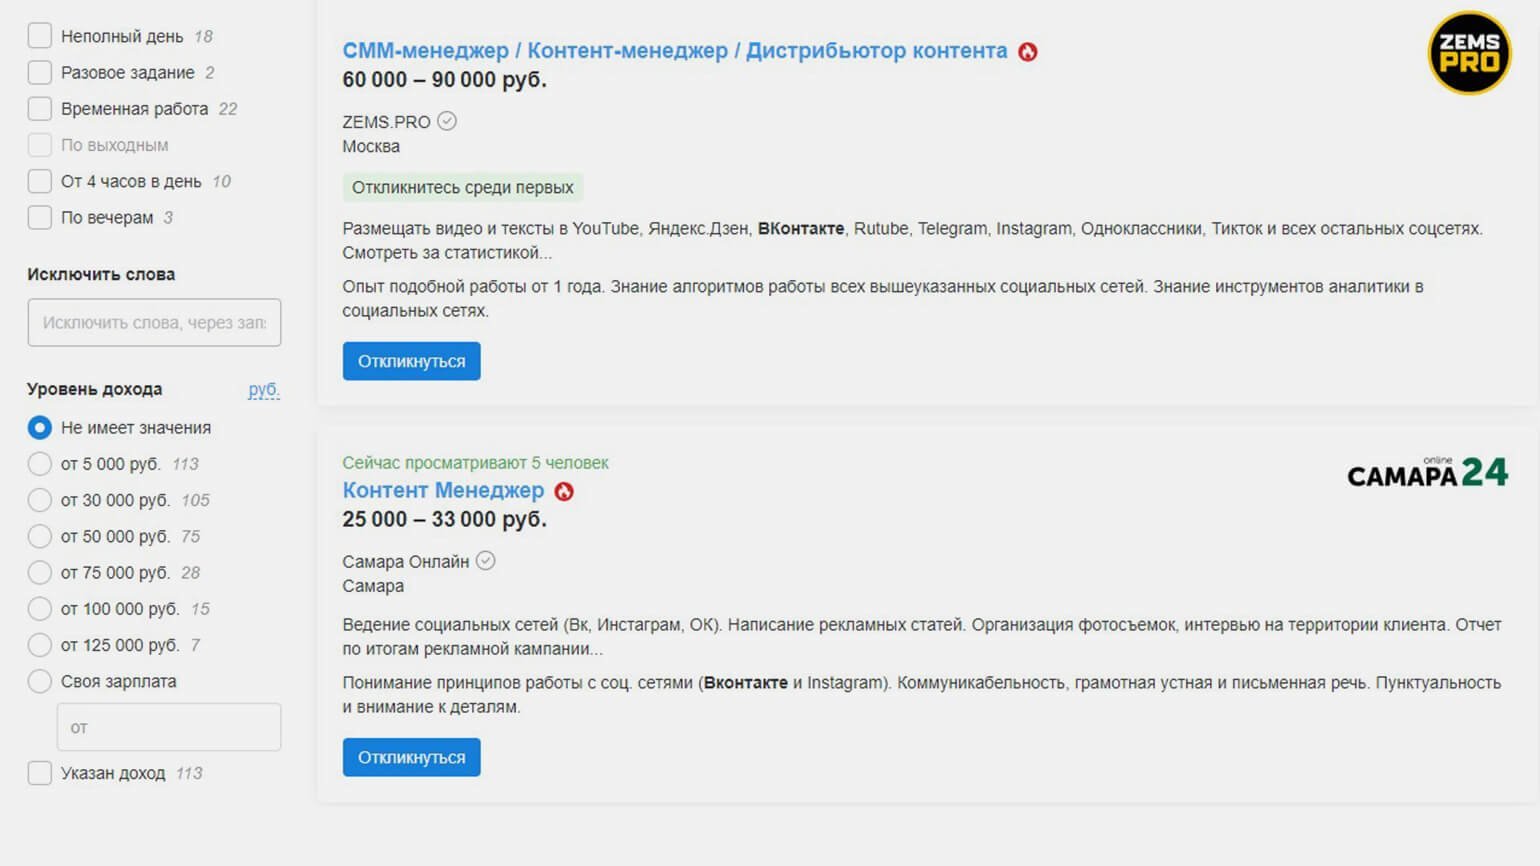Screen dimensions: 1540x866
Task: Click fire icon beside Контент Менеджер title
Action: 564,492
